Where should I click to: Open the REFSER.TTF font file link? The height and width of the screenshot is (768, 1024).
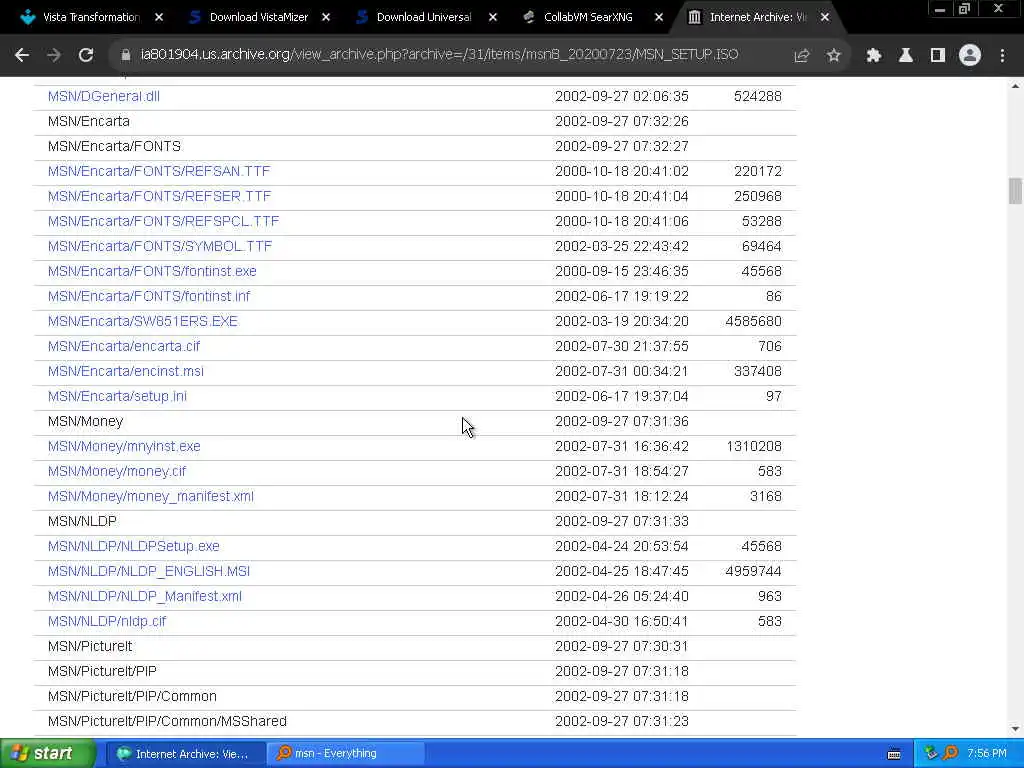click(x=159, y=196)
